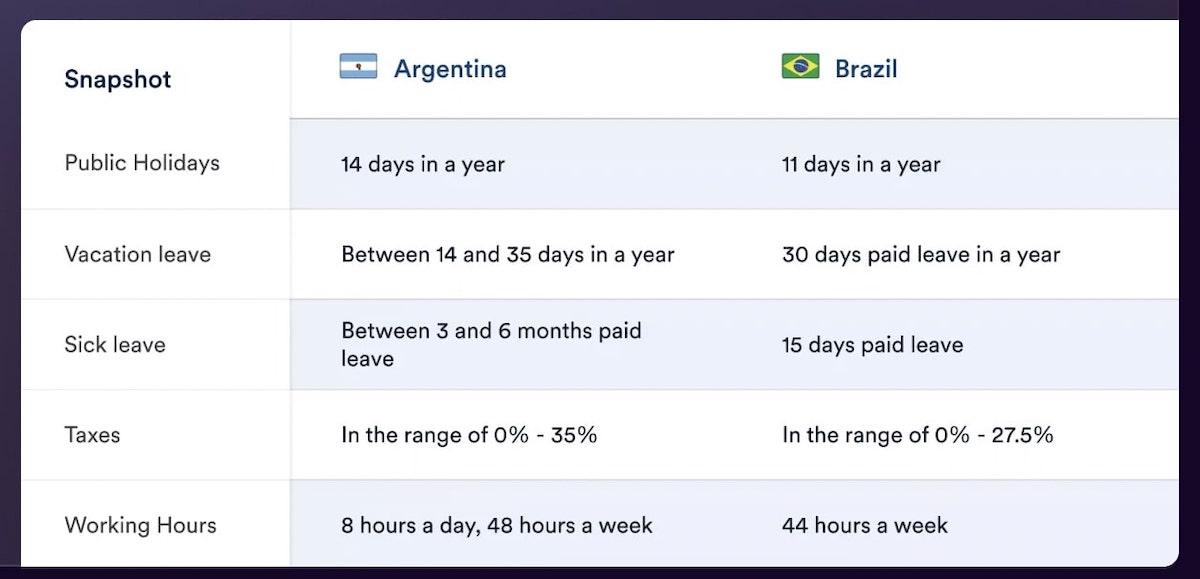Select the Brazil column heading

tap(866, 69)
